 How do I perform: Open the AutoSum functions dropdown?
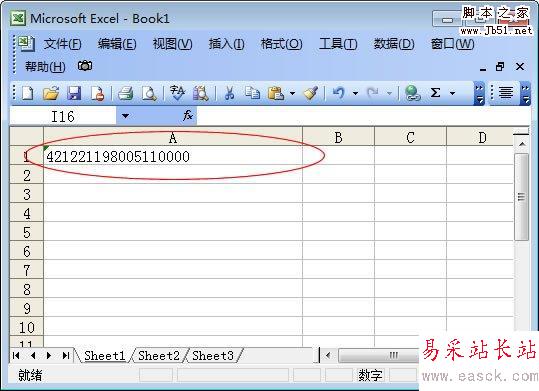(452, 93)
